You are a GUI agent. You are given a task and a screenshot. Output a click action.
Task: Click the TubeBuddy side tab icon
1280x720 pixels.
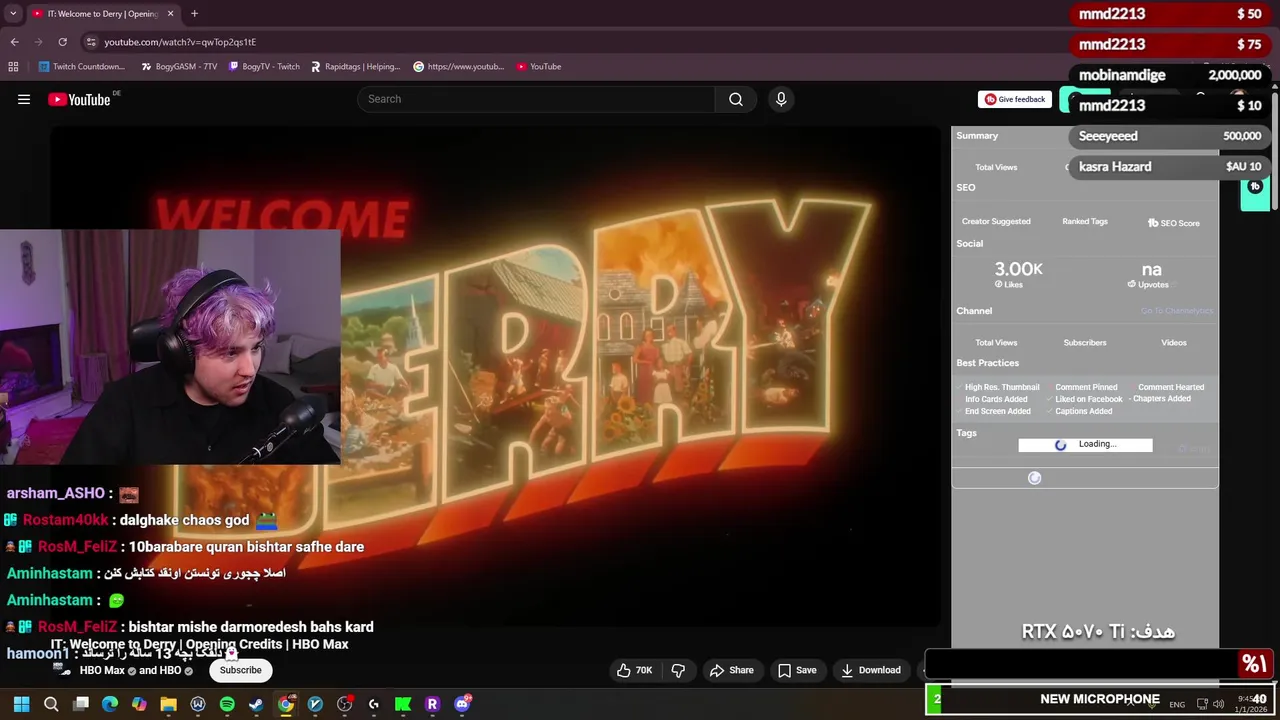point(1255,189)
